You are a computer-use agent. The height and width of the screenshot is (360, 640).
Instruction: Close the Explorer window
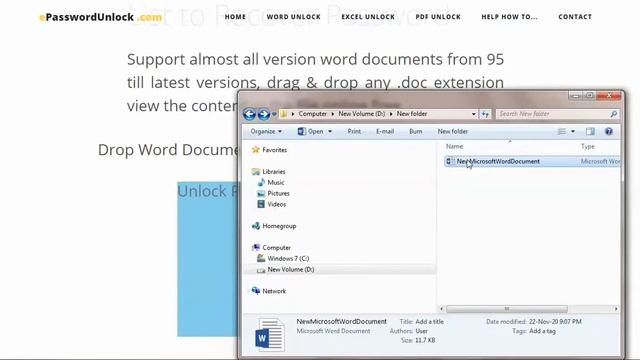click(x=609, y=96)
